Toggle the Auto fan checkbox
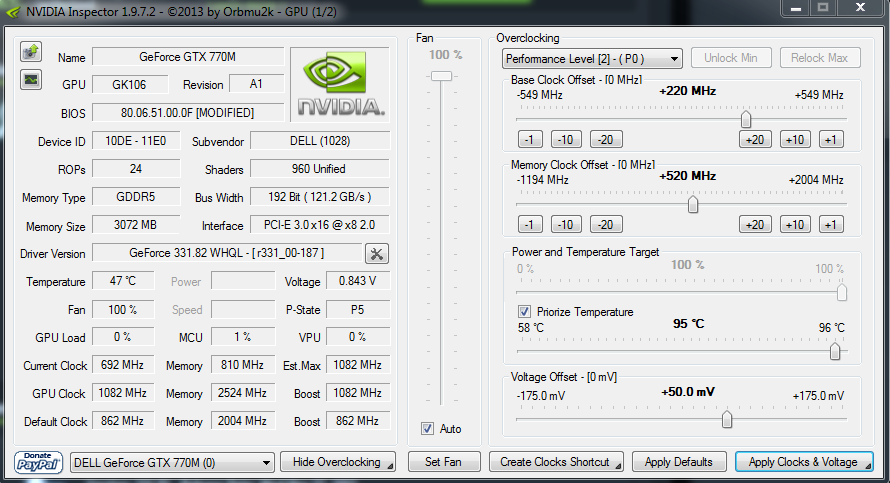The width and height of the screenshot is (890, 483). pos(427,429)
